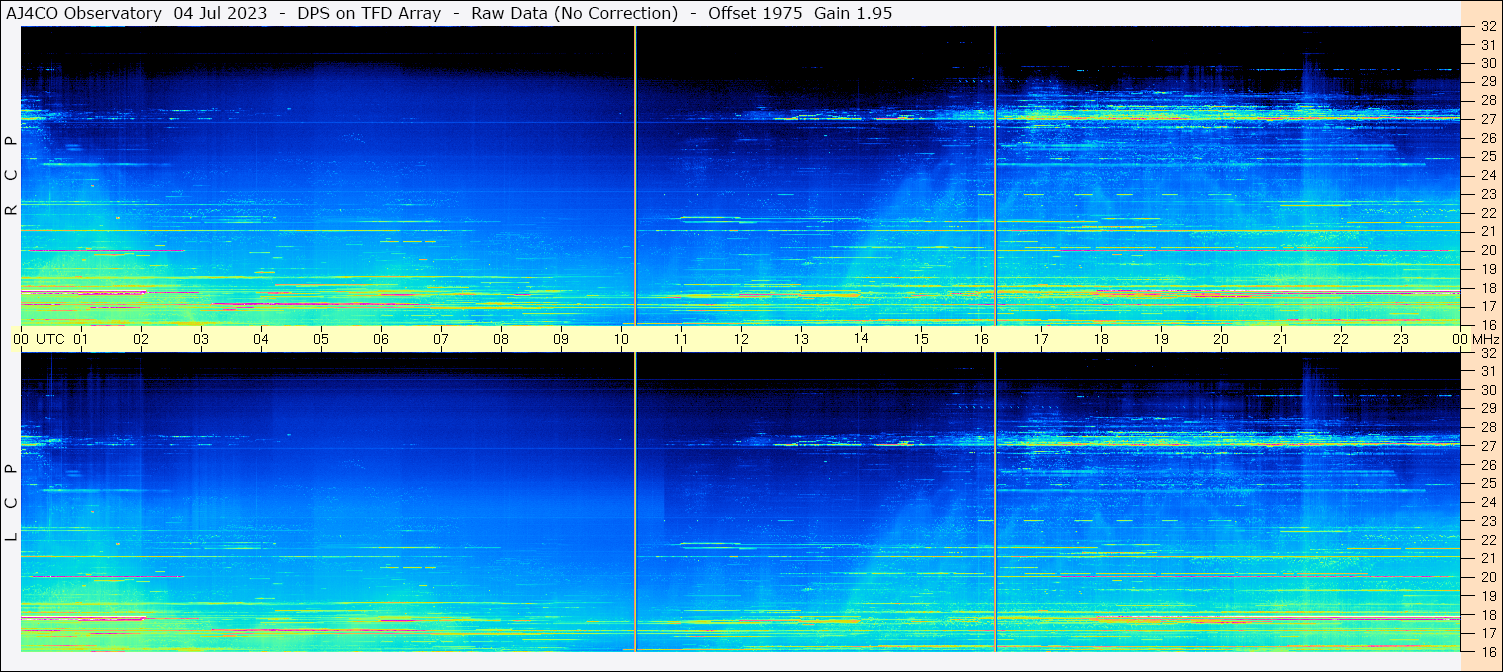
Task: Click the 27 MHz label on RCP frequency scale
Action: click(x=1488, y=119)
